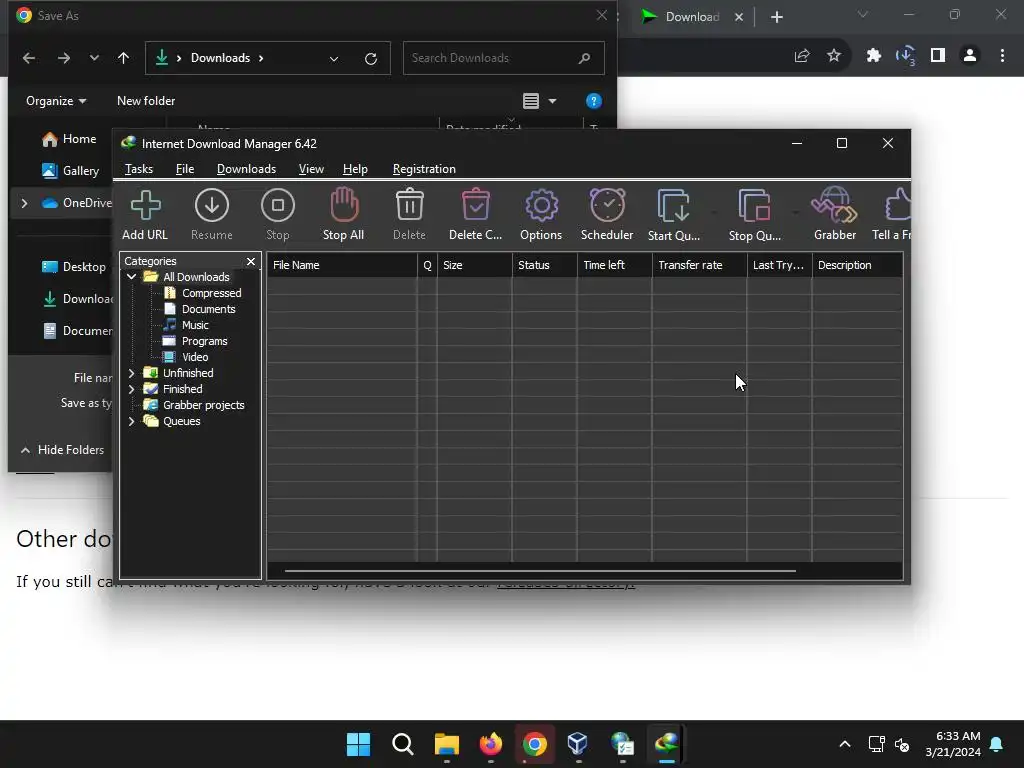This screenshot has height=768, width=1024.
Task: Open Chrome three-dot menu
Action: [x=1002, y=56]
